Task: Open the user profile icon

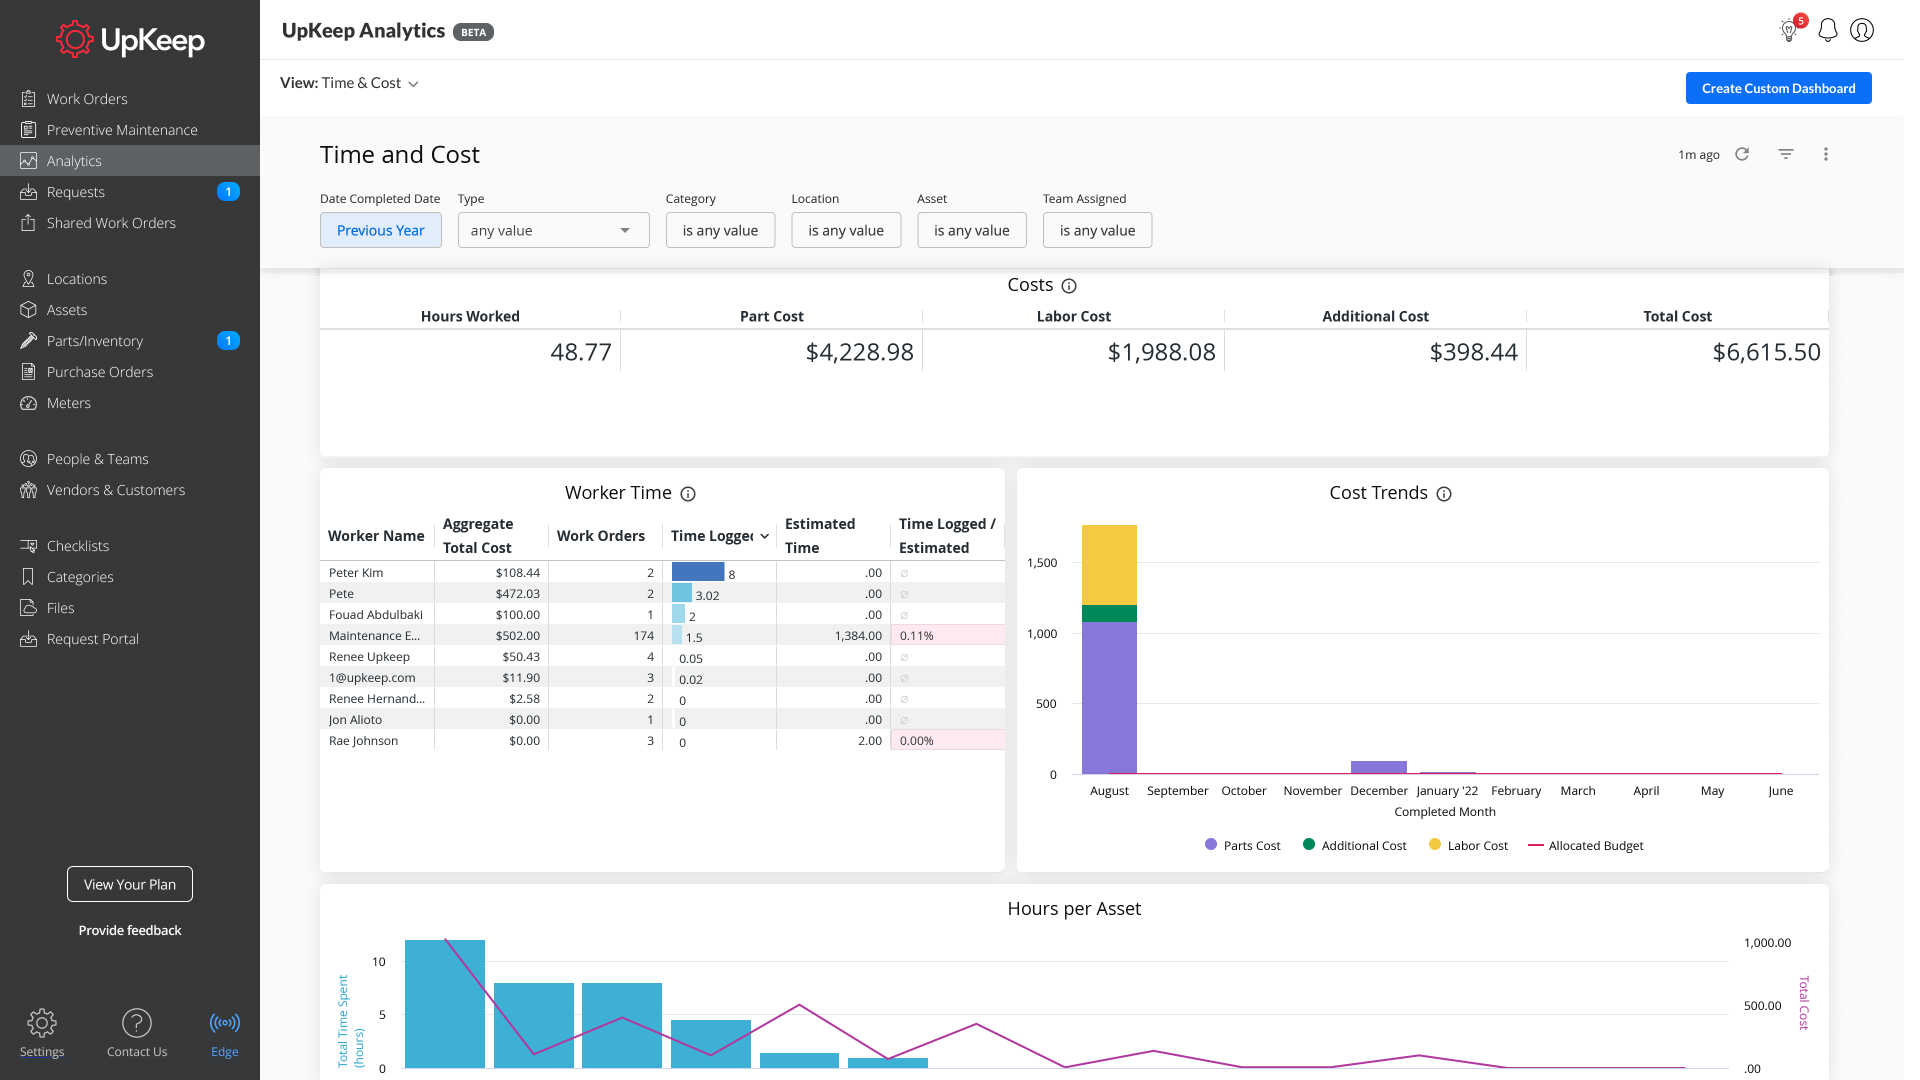Action: (1861, 30)
